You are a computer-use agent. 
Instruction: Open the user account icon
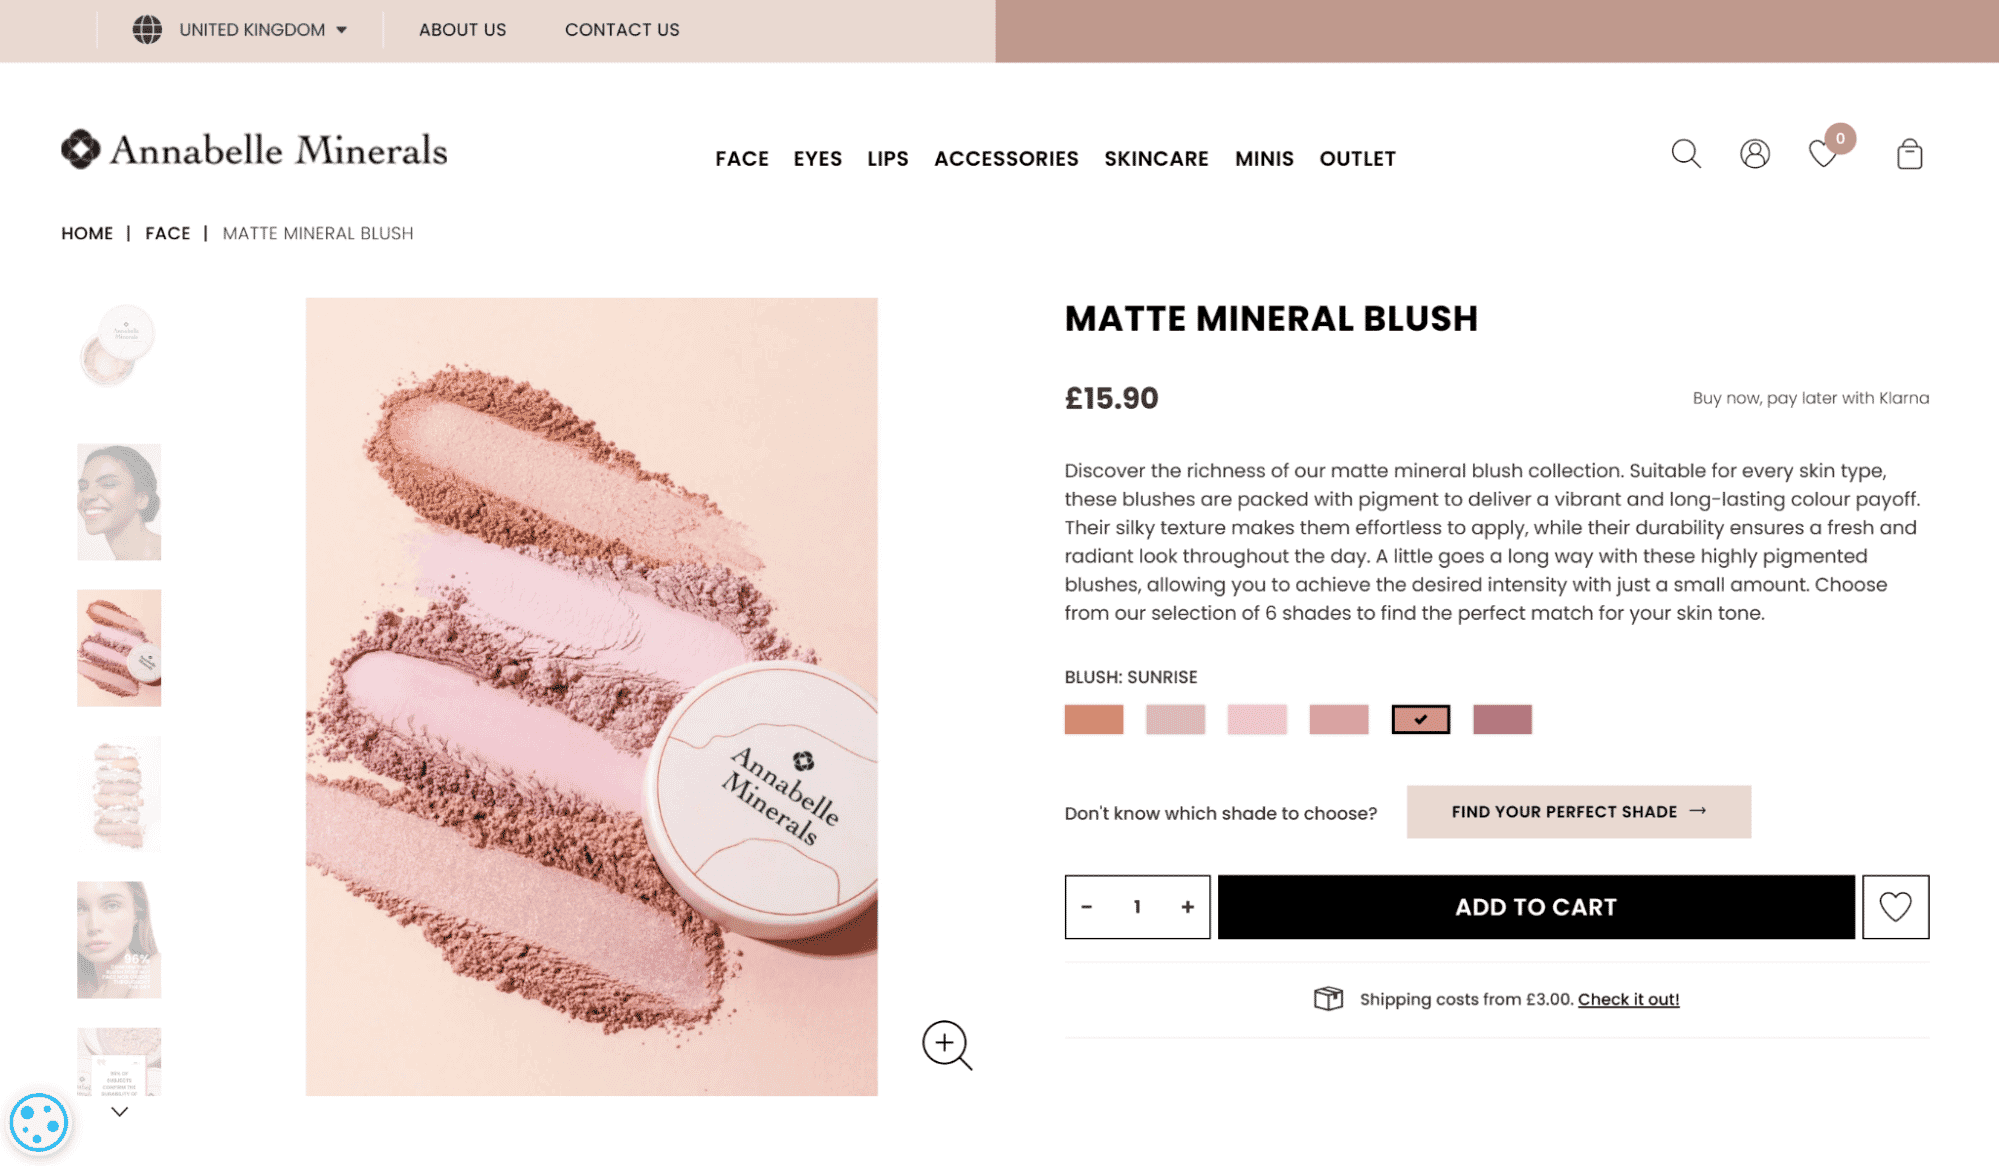pos(1754,154)
